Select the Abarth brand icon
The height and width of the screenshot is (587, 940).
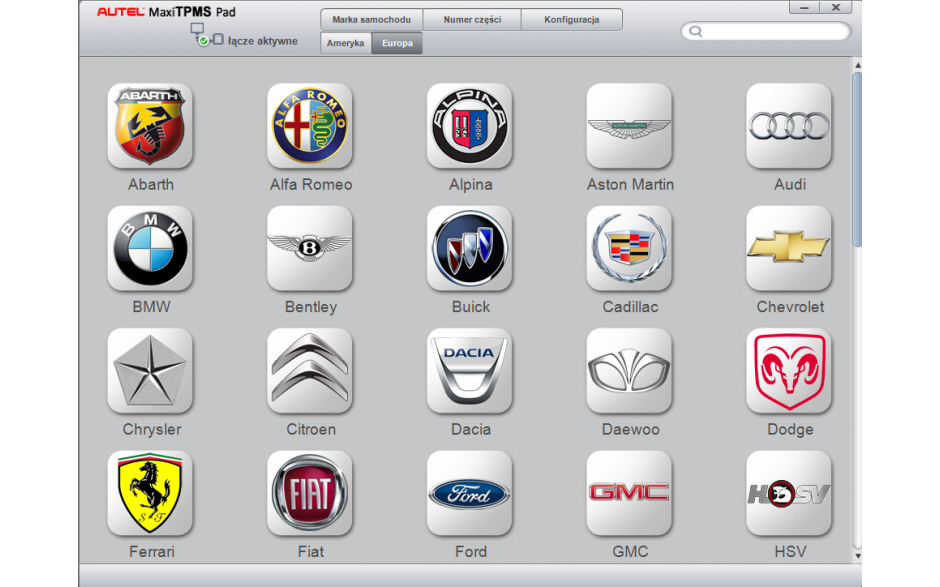pos(150,125)
